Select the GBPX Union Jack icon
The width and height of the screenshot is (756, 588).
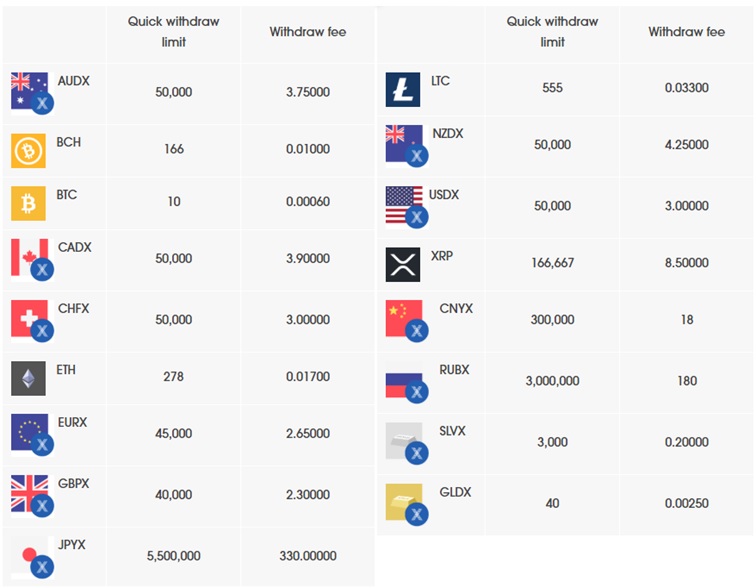(x=32, y=496)
